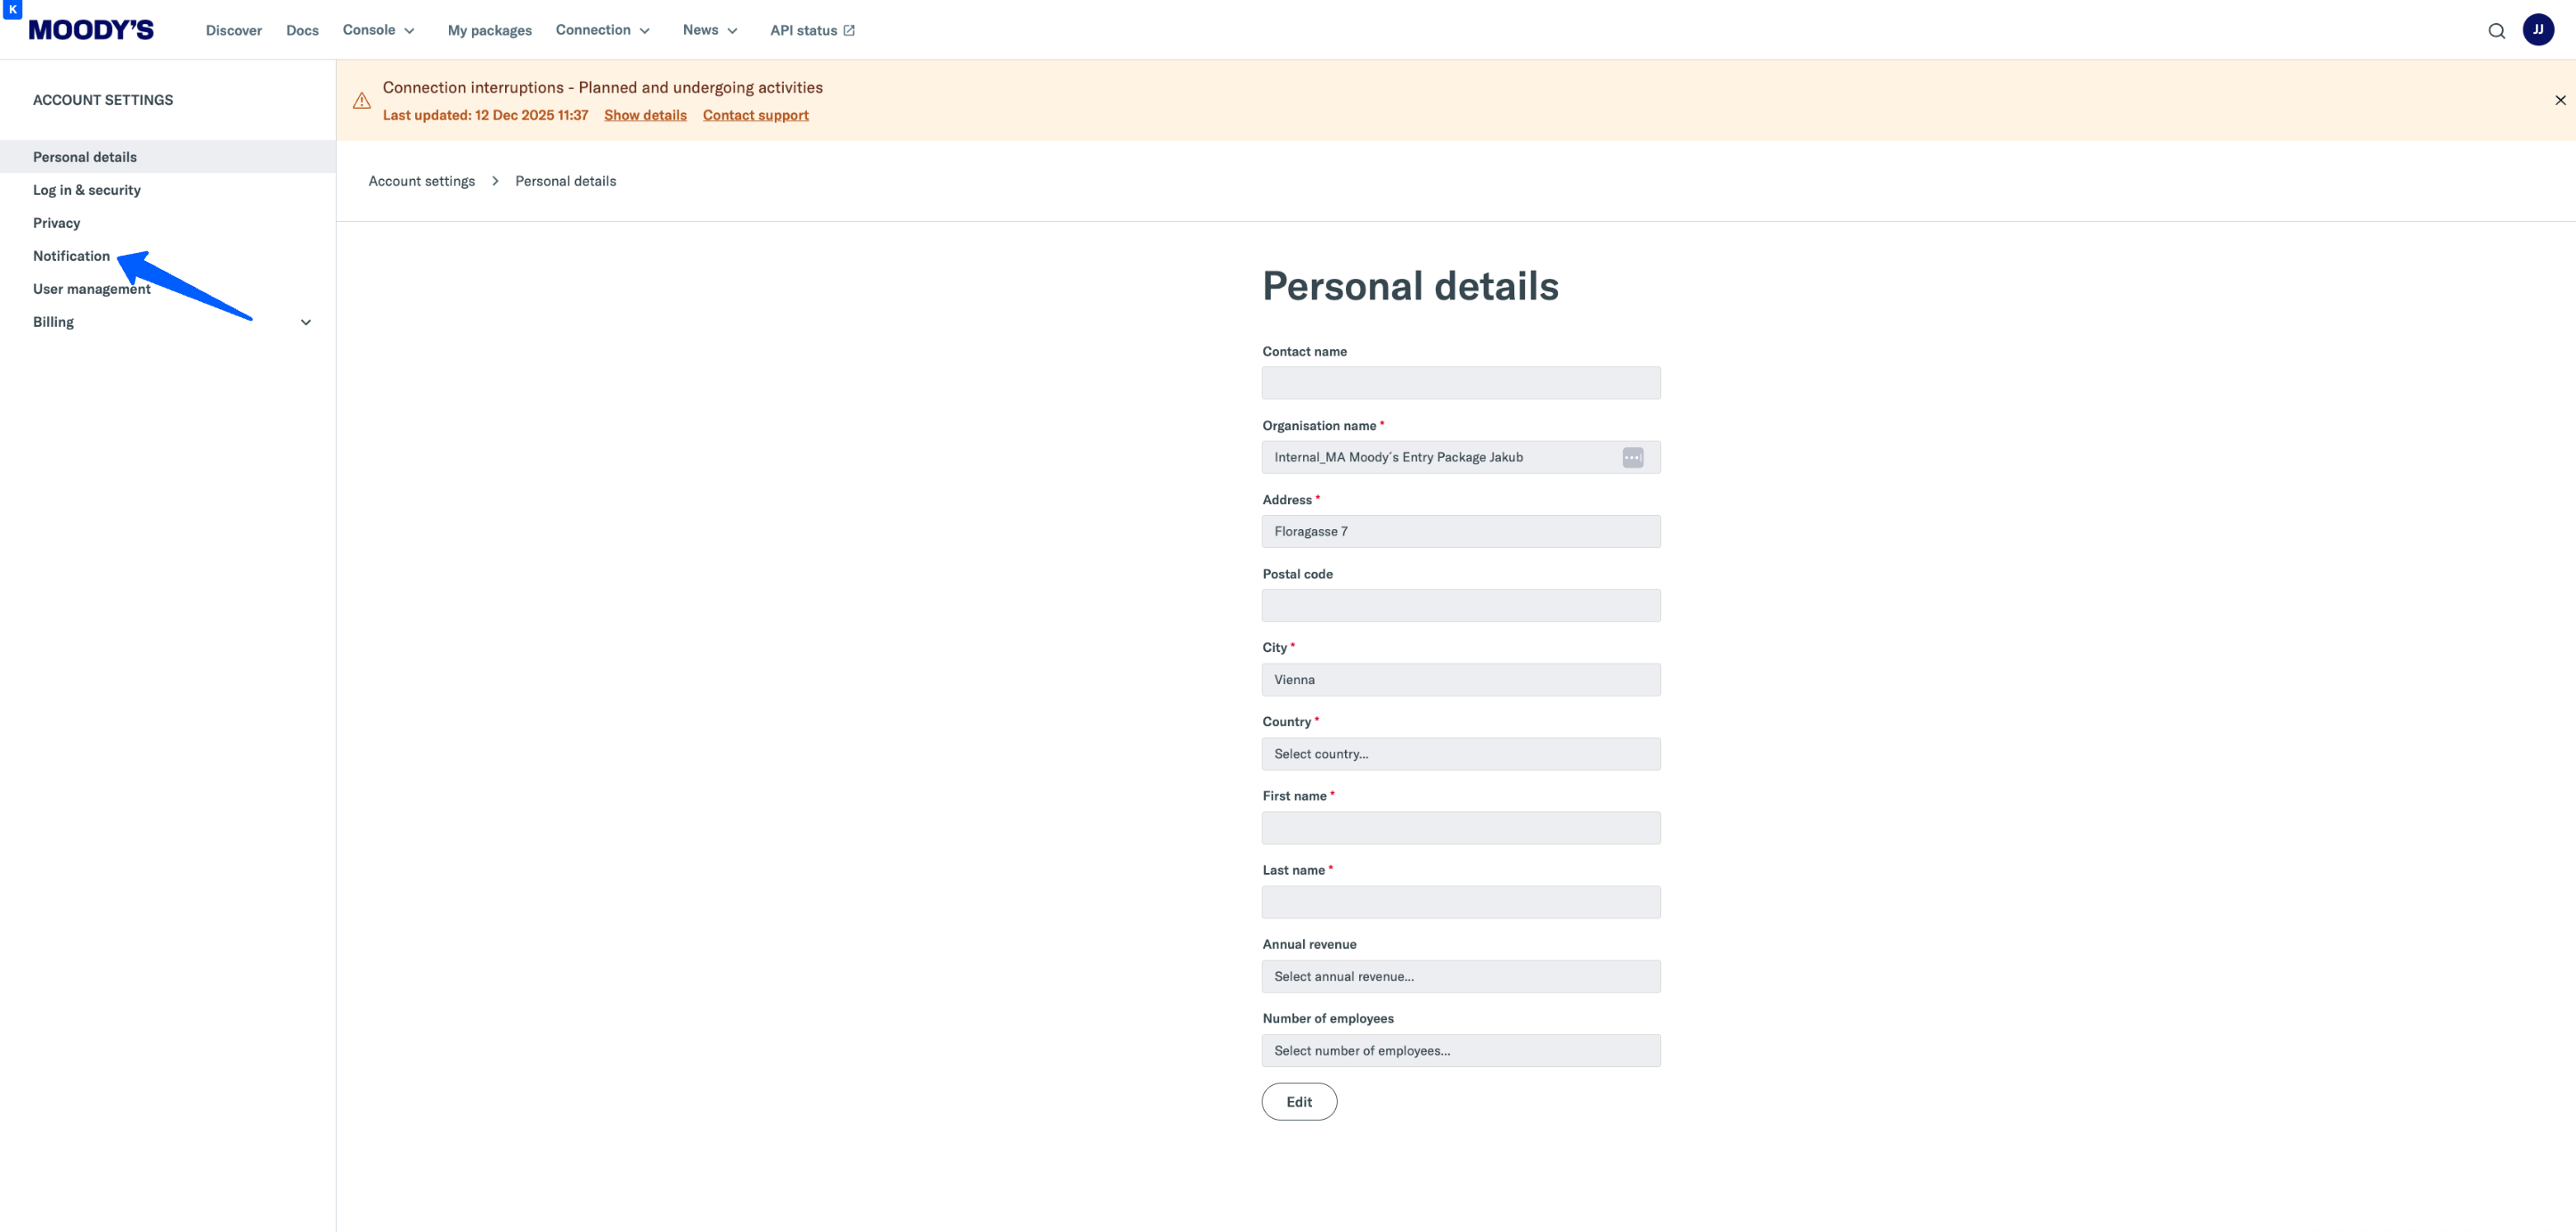Open the JJ user avatar menu
2576x1232 pixels.
[2538, 30]
